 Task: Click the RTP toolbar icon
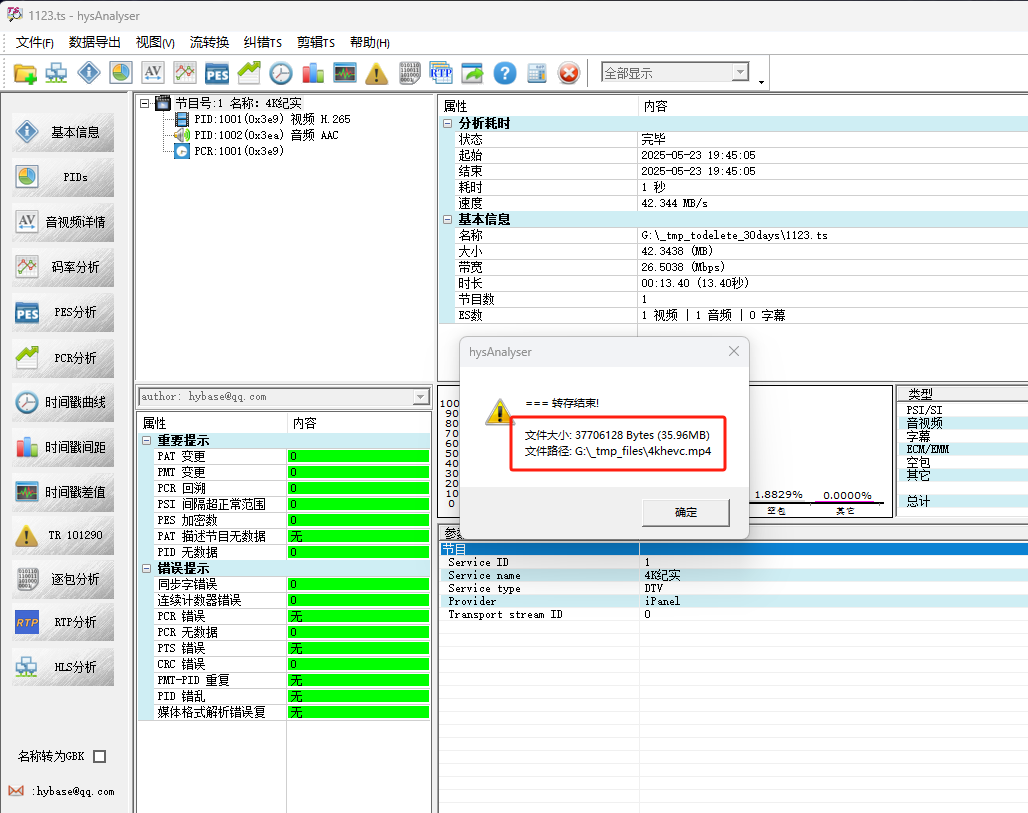pos(441,73)
